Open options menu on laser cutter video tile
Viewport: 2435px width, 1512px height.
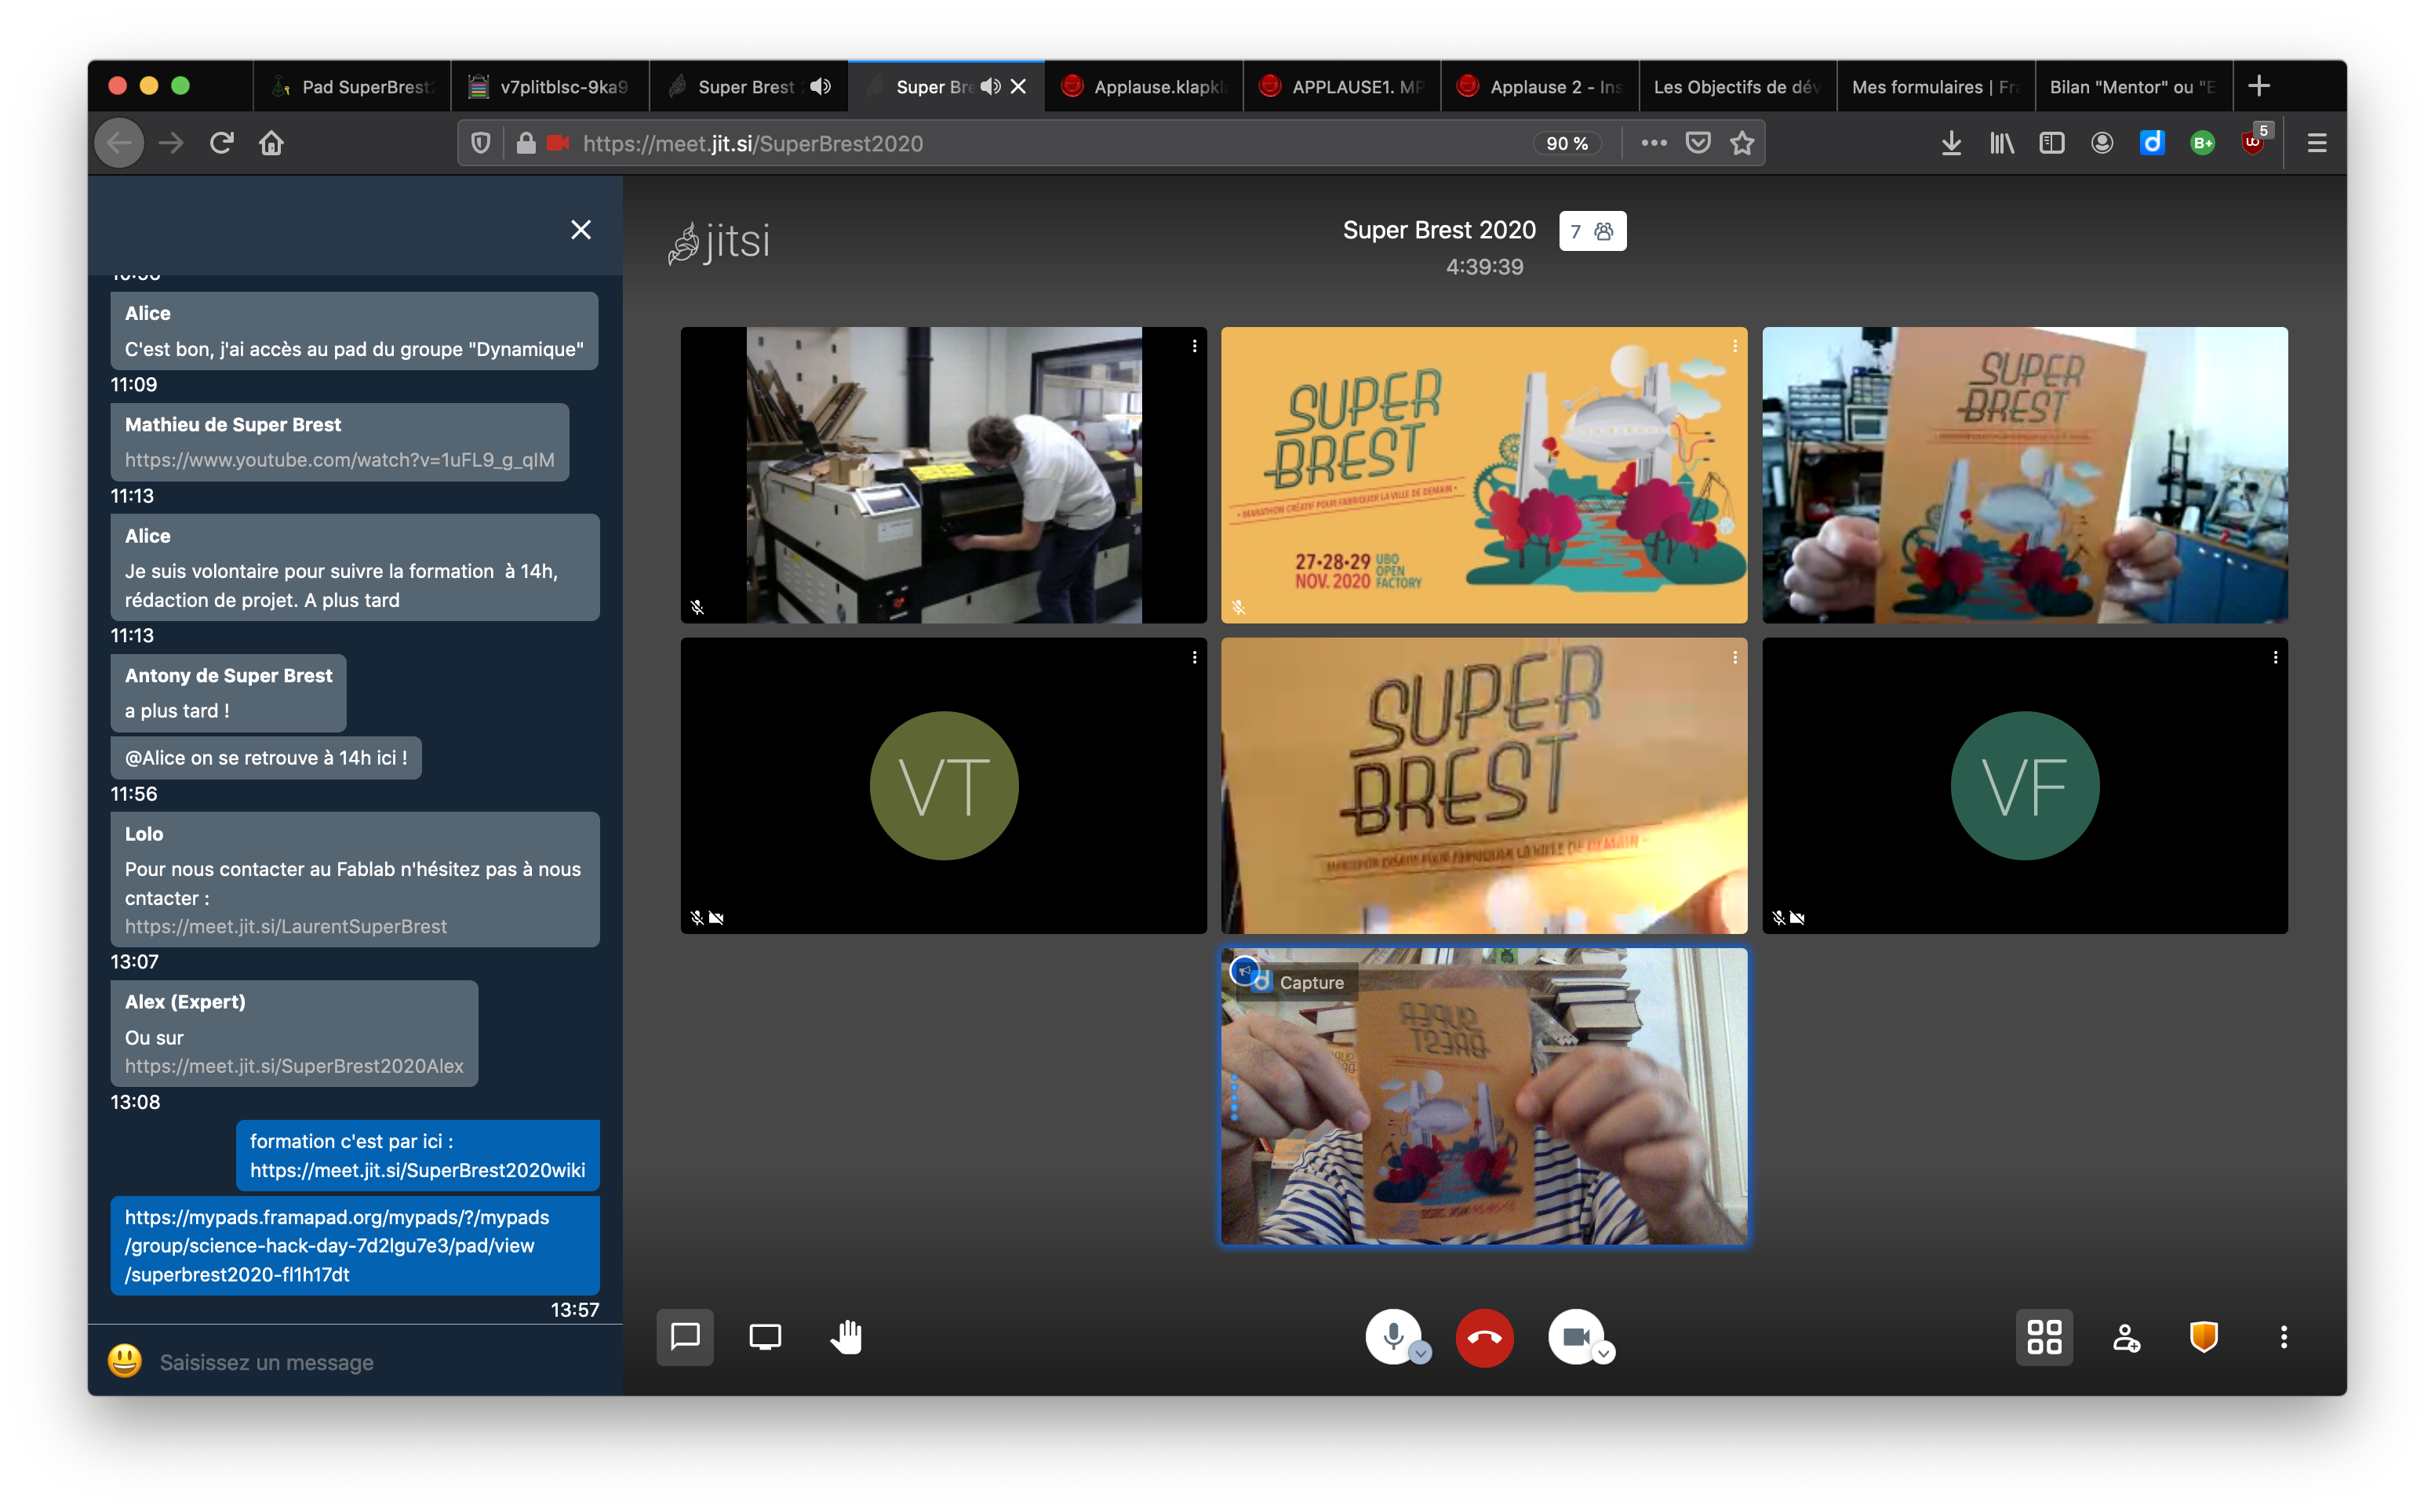point(1194,346)
